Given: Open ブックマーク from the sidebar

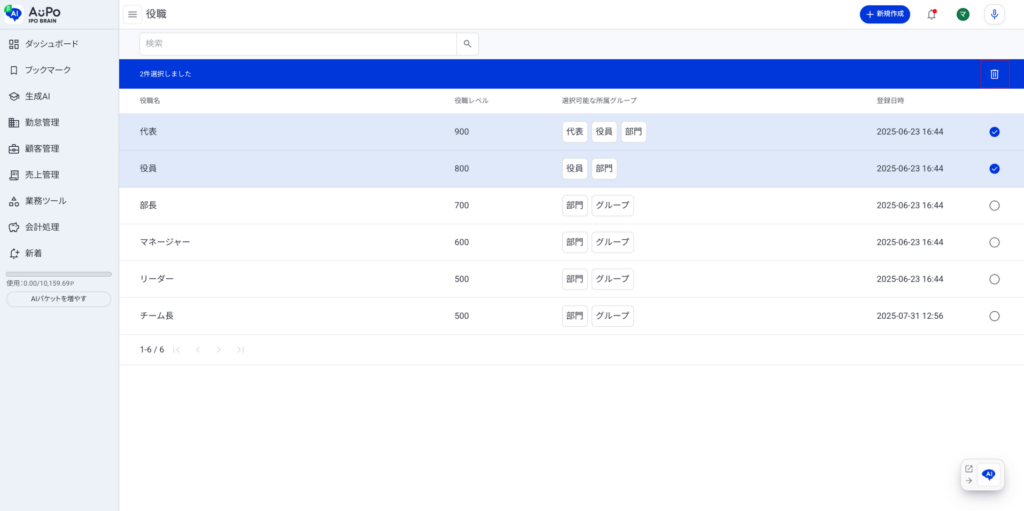Looking at the screenshot, I should [47, 70].
